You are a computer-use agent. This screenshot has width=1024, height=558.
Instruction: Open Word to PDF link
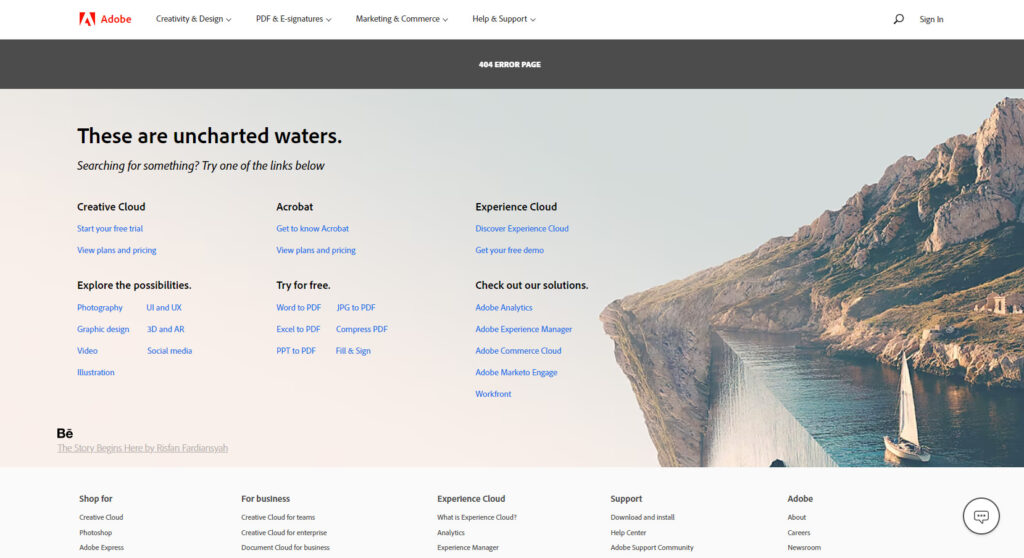pyautogui.click(x=298, y=308)
